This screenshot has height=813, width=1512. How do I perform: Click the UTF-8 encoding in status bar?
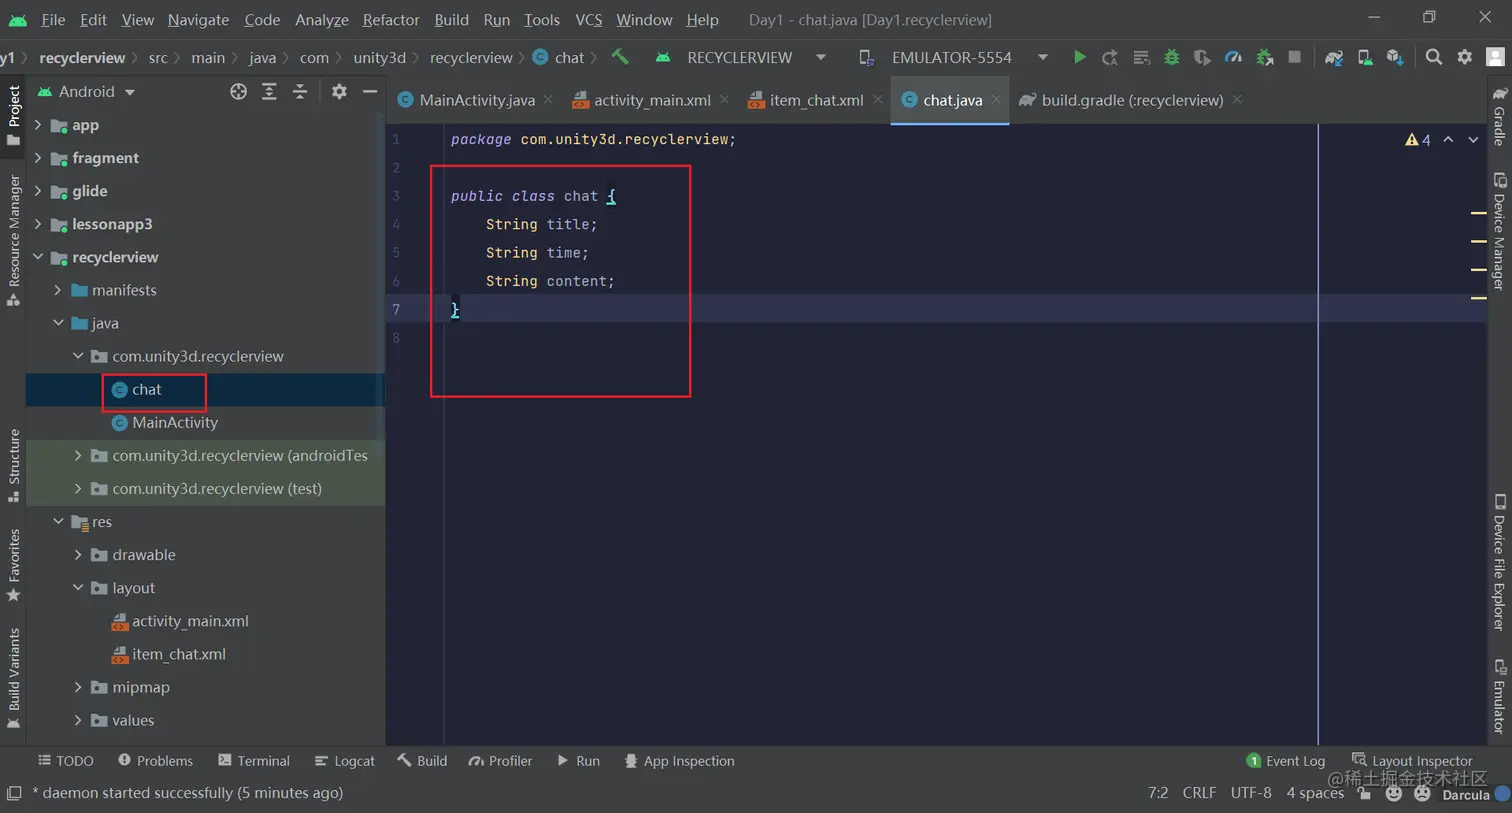(x=1251, y=793)
